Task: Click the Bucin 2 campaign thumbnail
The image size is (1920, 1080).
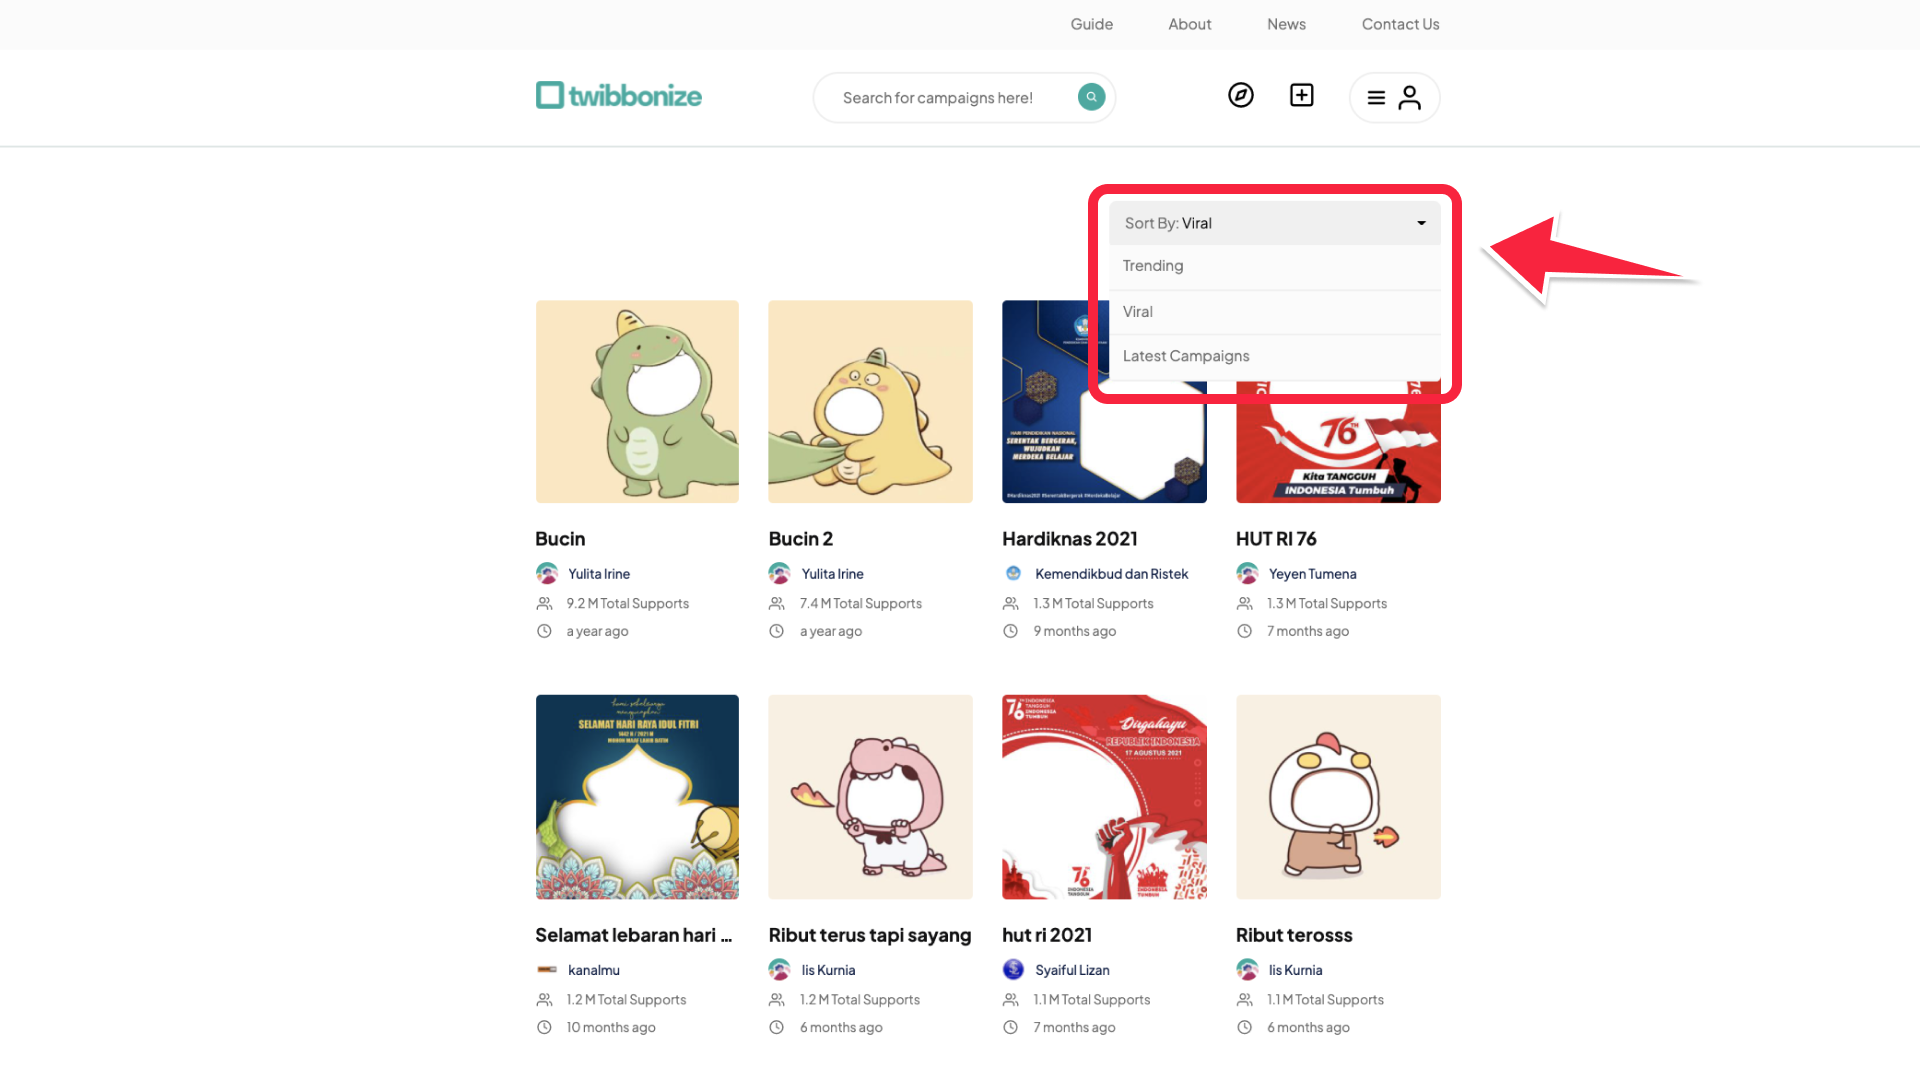Action: tap(870, 401)
